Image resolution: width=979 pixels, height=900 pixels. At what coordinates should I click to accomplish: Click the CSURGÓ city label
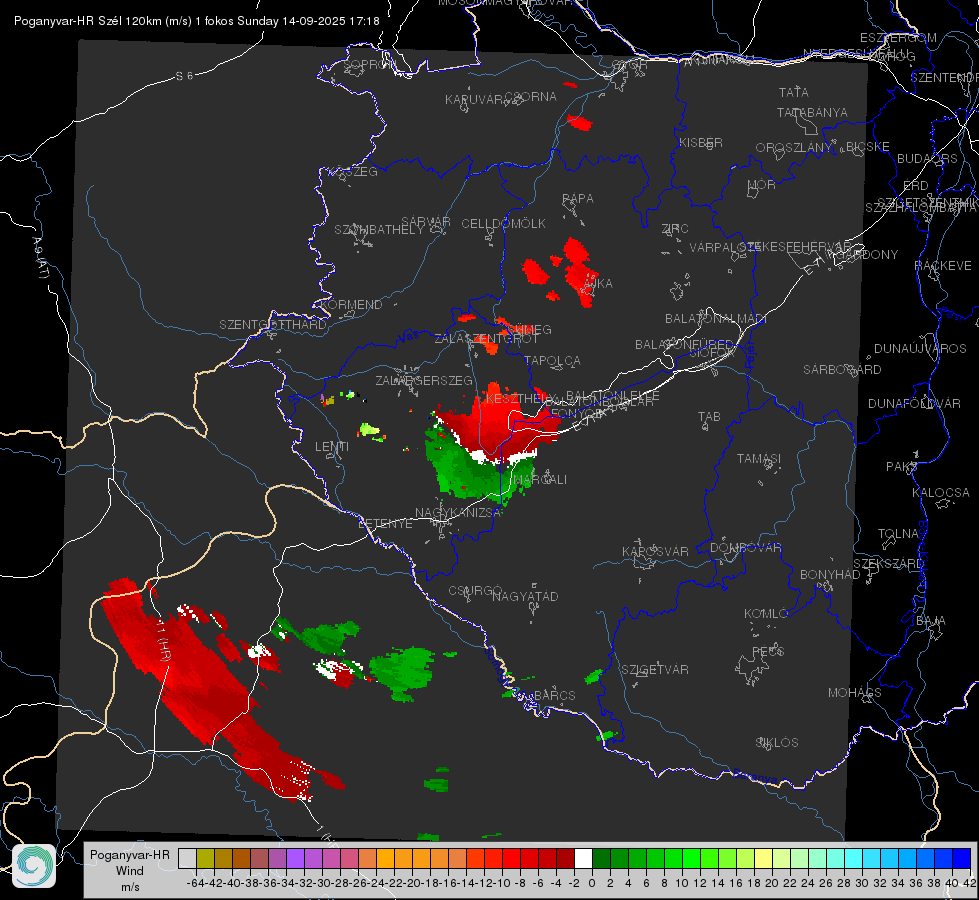(x=475, y=591)
